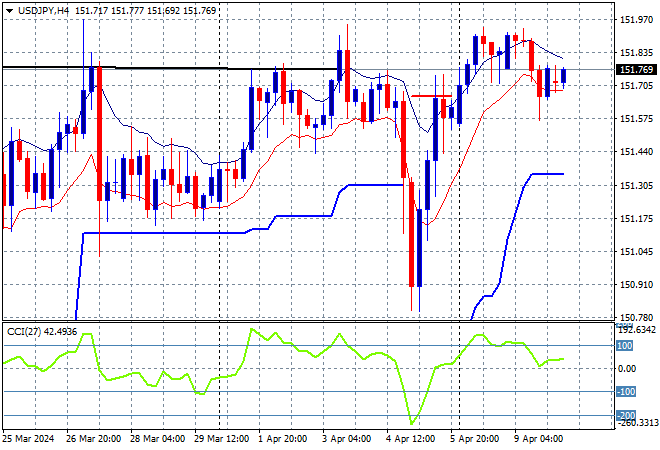Click the 151.175 price axis label
The height and width of the screenshot is (450, 660).
pos(636,218)
